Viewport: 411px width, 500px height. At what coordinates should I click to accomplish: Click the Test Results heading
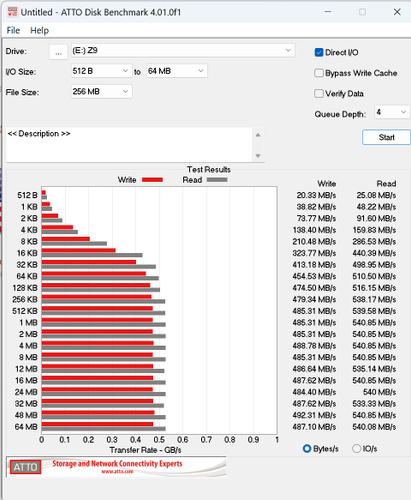click(209, 169)
